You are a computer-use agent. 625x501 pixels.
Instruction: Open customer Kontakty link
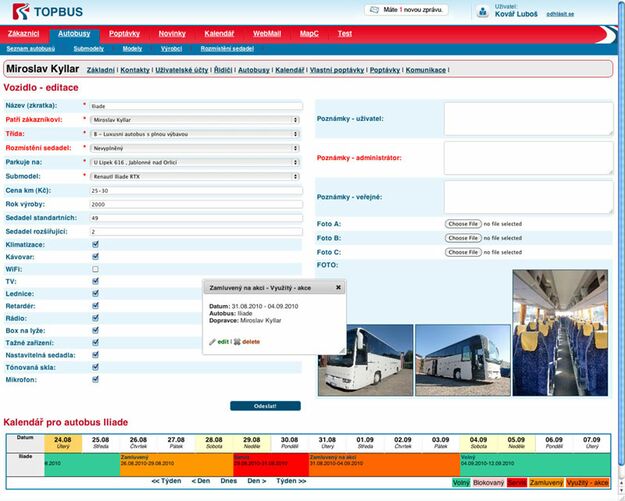tap(135, 70)
